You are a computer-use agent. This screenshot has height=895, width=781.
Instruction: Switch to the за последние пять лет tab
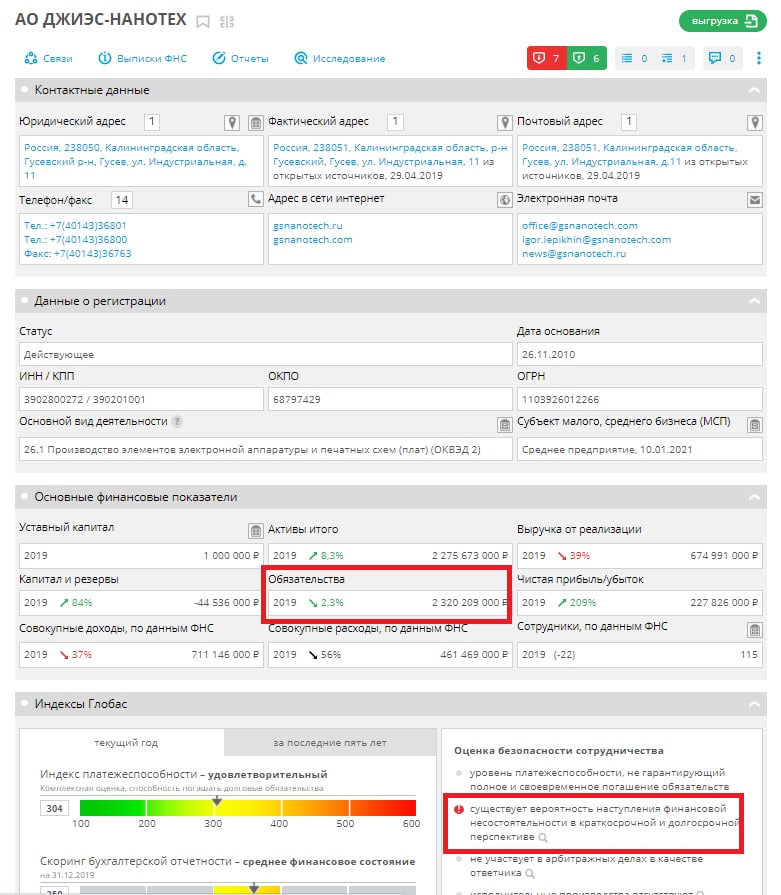[x=330, y=743]
